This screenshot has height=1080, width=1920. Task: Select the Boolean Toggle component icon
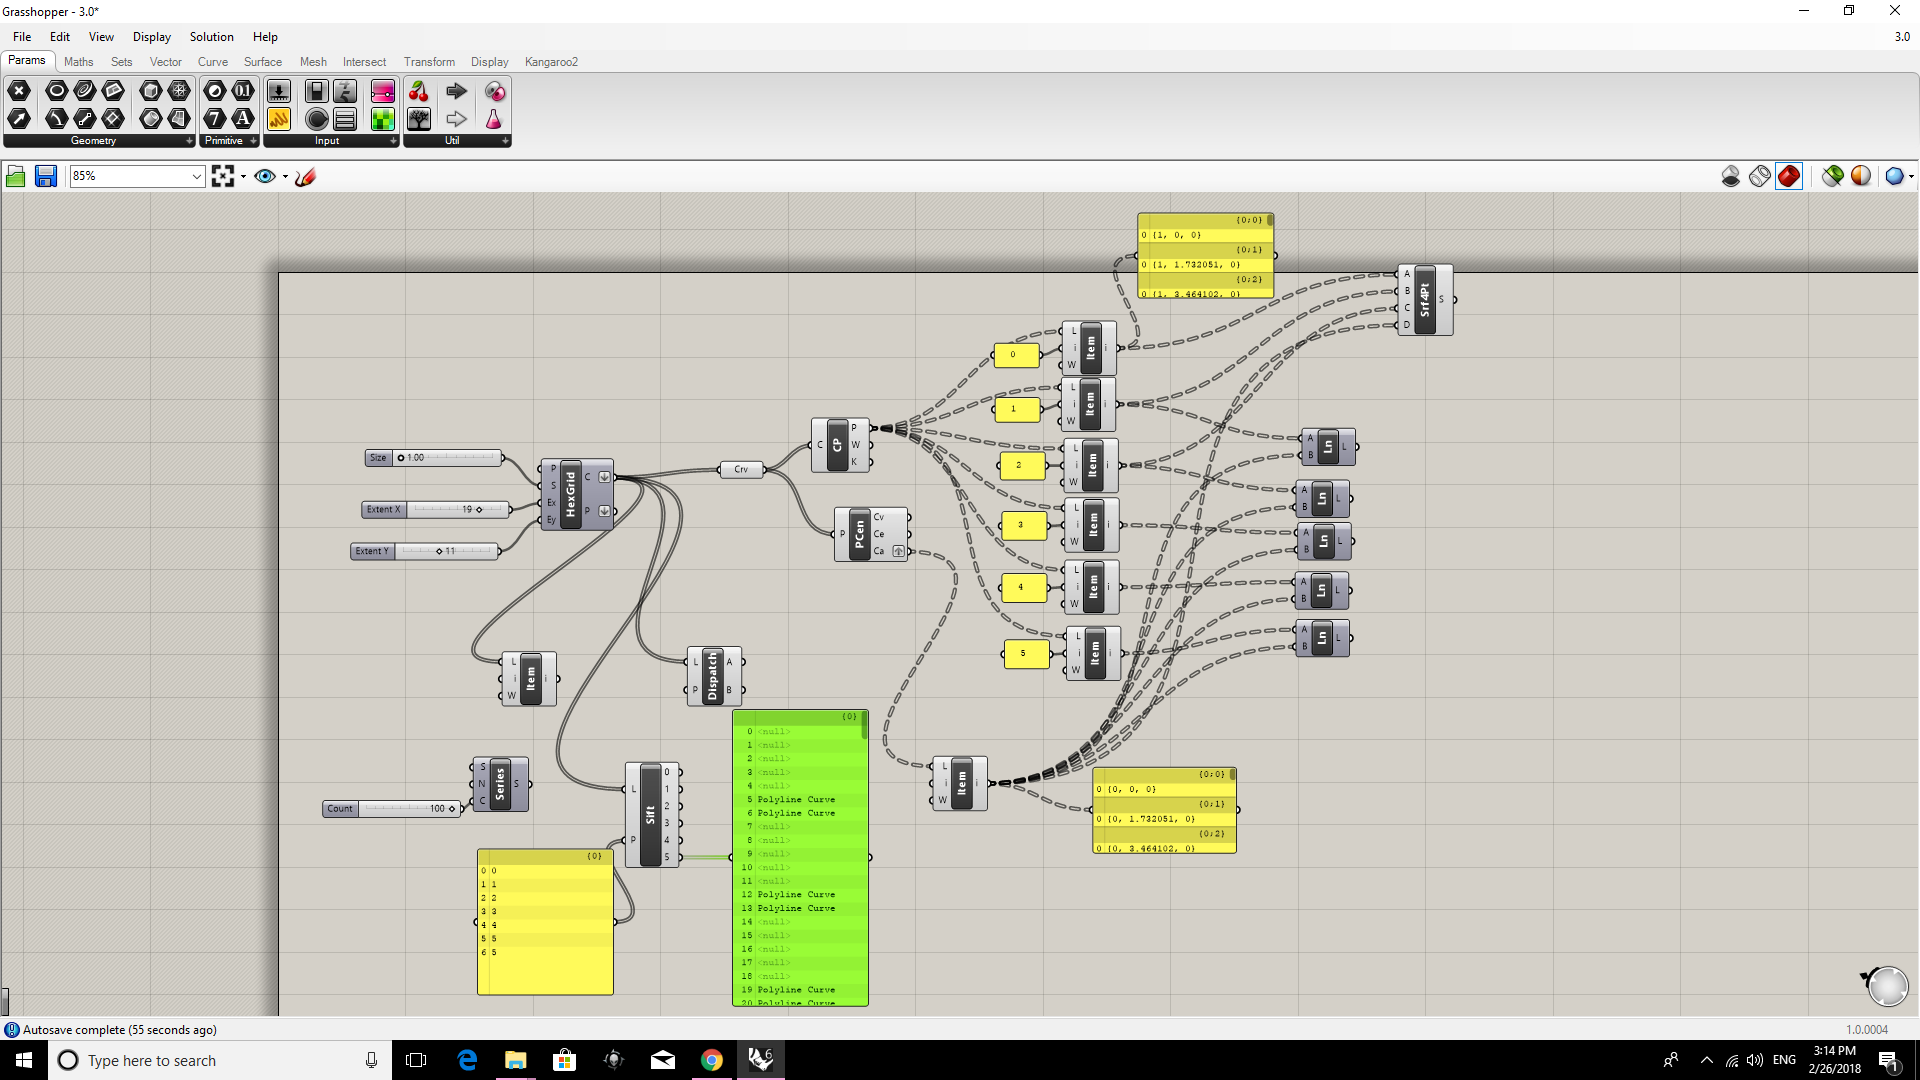point(316,92)
